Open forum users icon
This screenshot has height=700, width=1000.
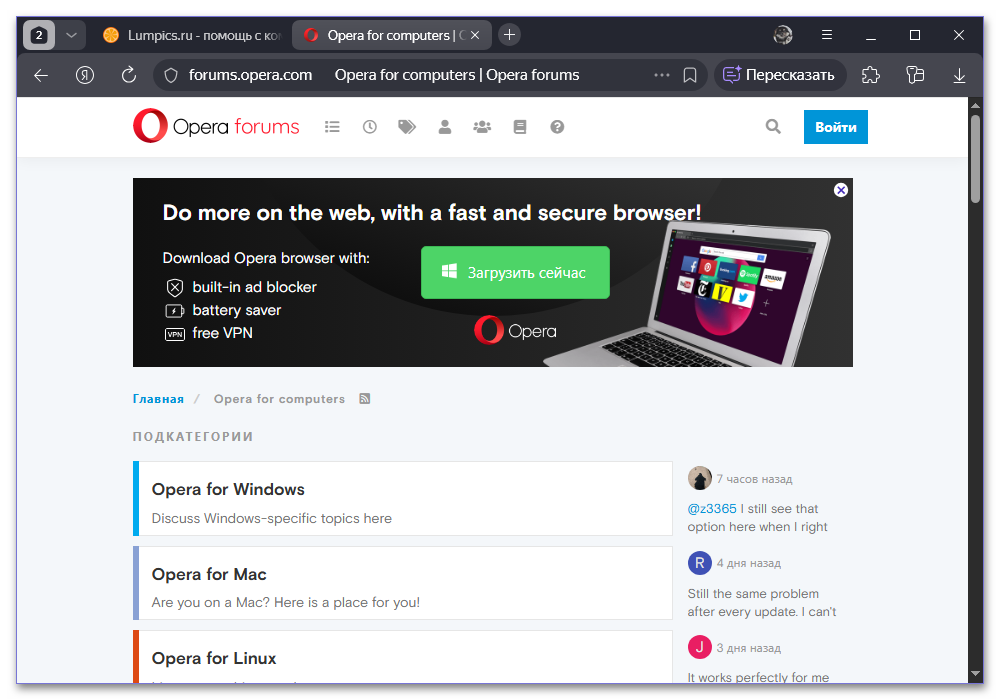(x=445, y=127)
